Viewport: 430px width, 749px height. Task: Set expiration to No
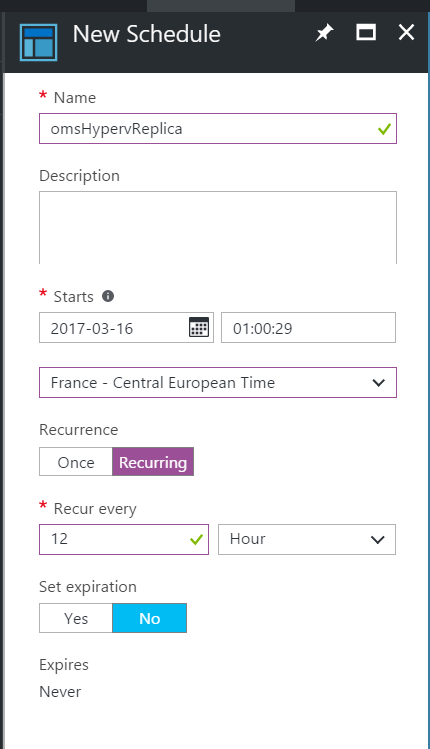pyautogui.click(x=150, y=618)
